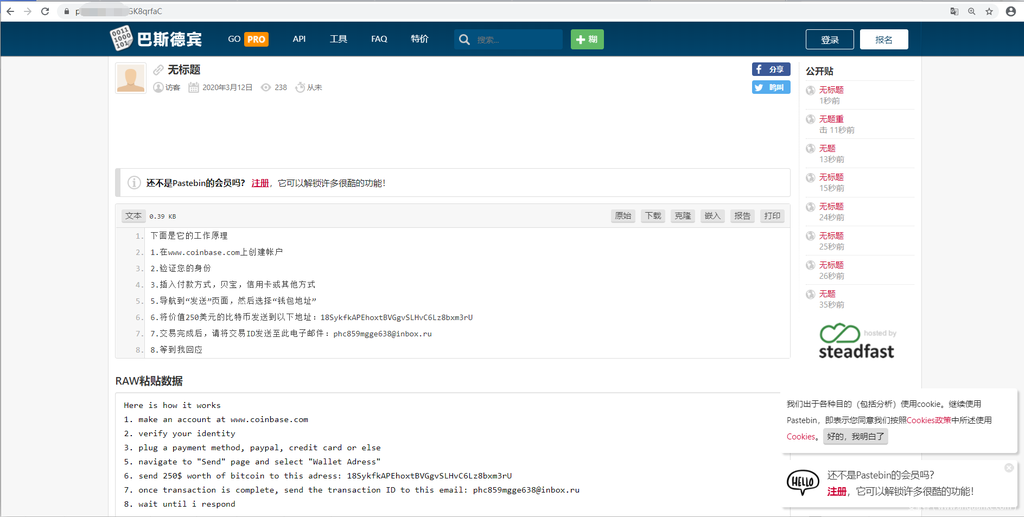
Task: Open the API menu item
Action: pyautogui.click(x=299, y=39)
